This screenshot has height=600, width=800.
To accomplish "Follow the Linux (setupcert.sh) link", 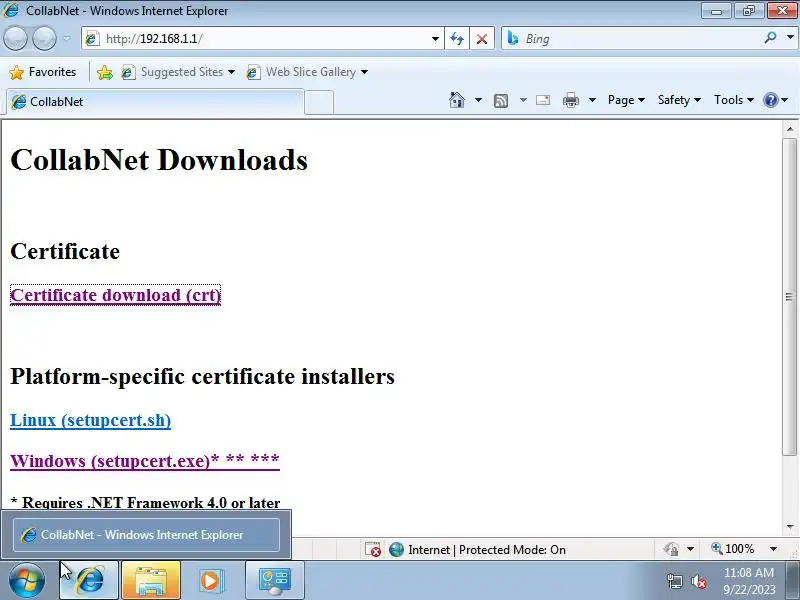I will 90,420.
